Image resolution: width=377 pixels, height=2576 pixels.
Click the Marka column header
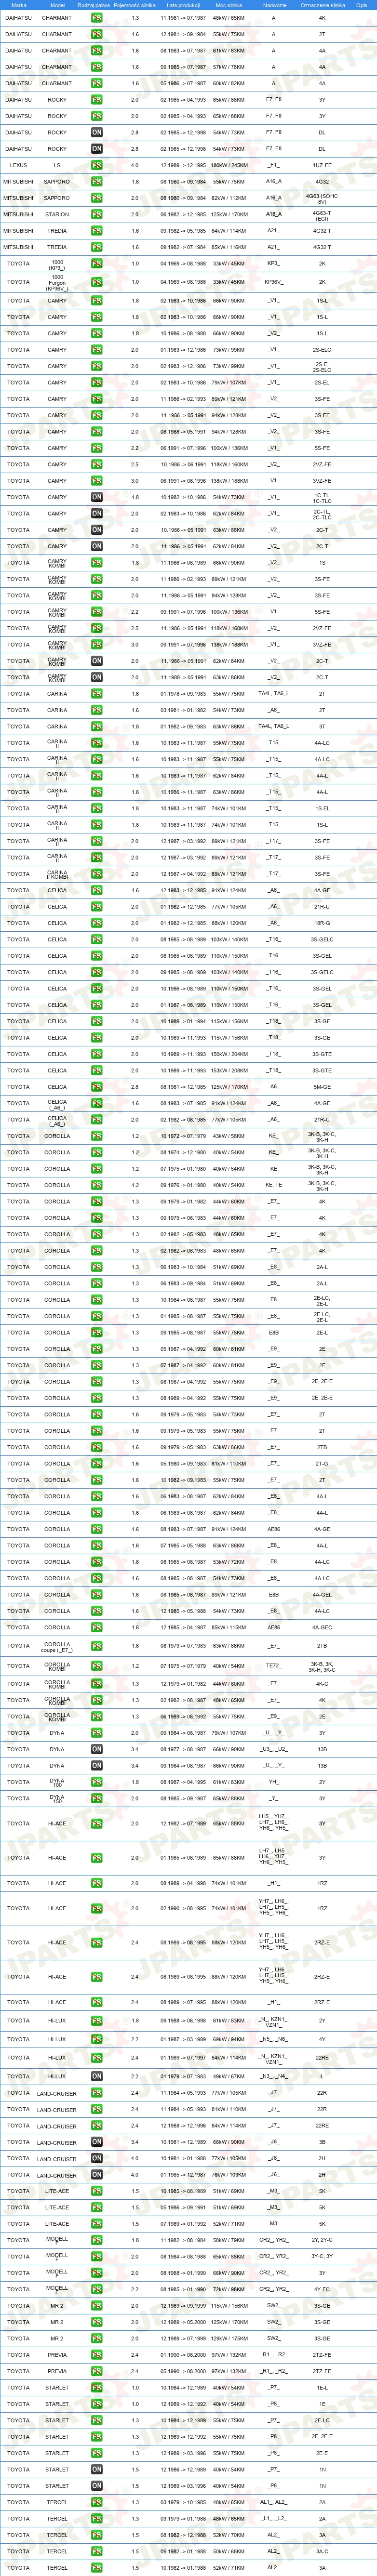18,5
